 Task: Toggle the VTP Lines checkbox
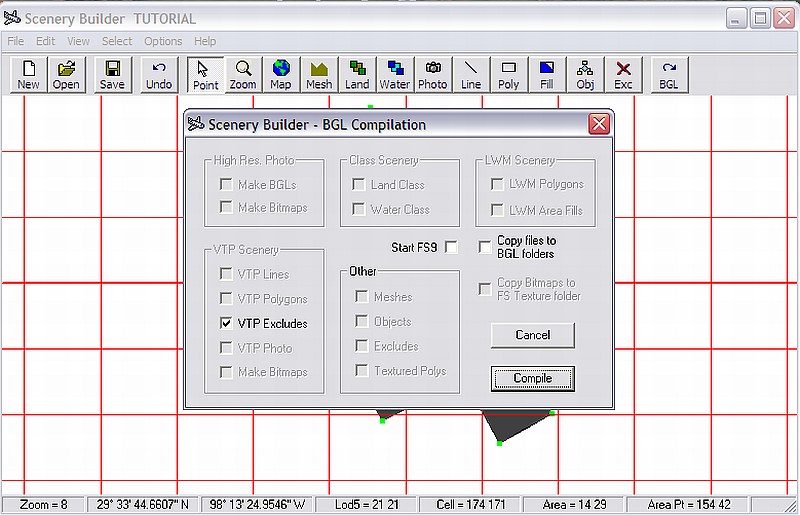coord(226,274)
